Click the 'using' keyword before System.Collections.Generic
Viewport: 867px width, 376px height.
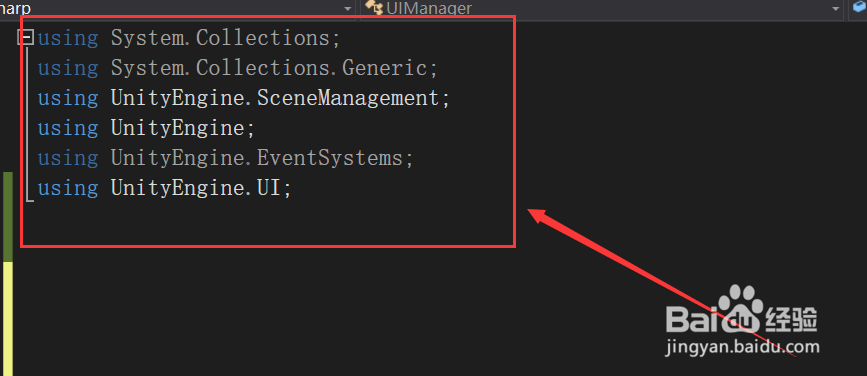pos(67,68)
